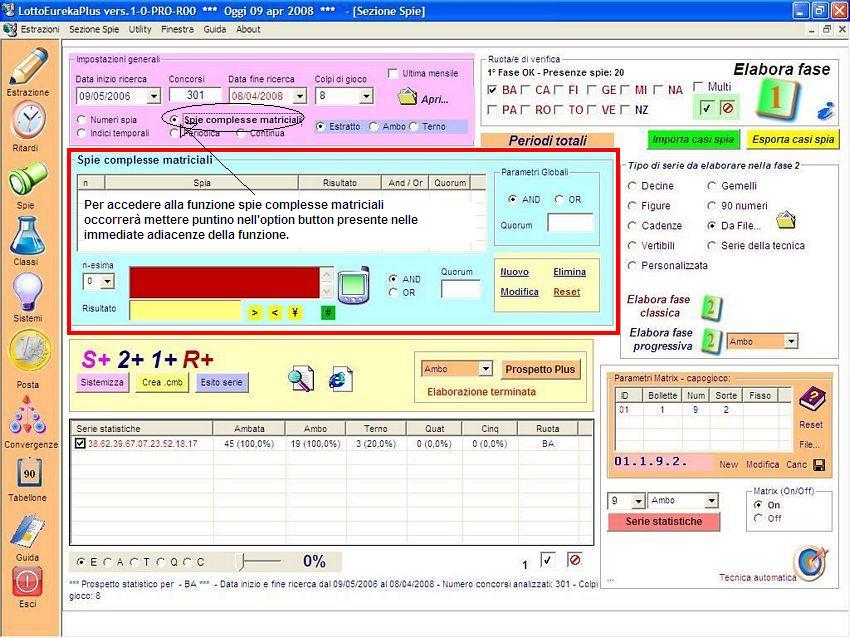Click the handheld device icon
The height and width of the screenshot is (638, 850).
pyautogui.click(x=353, y=285)
